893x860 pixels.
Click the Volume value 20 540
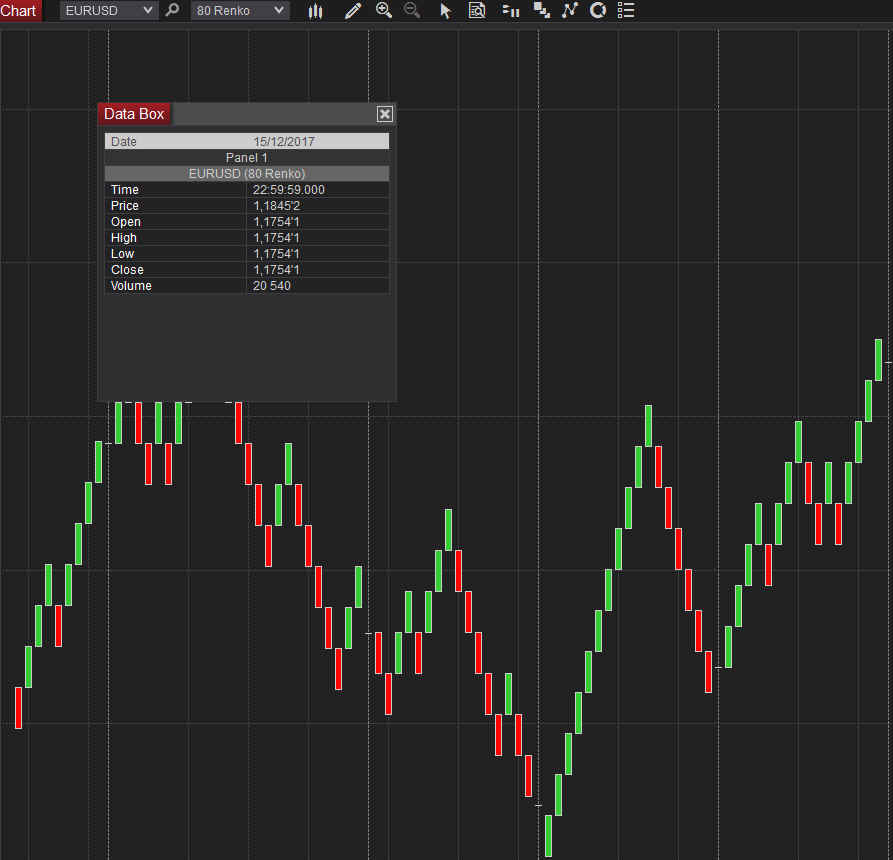pyautogui.click(x=272, y=285)
